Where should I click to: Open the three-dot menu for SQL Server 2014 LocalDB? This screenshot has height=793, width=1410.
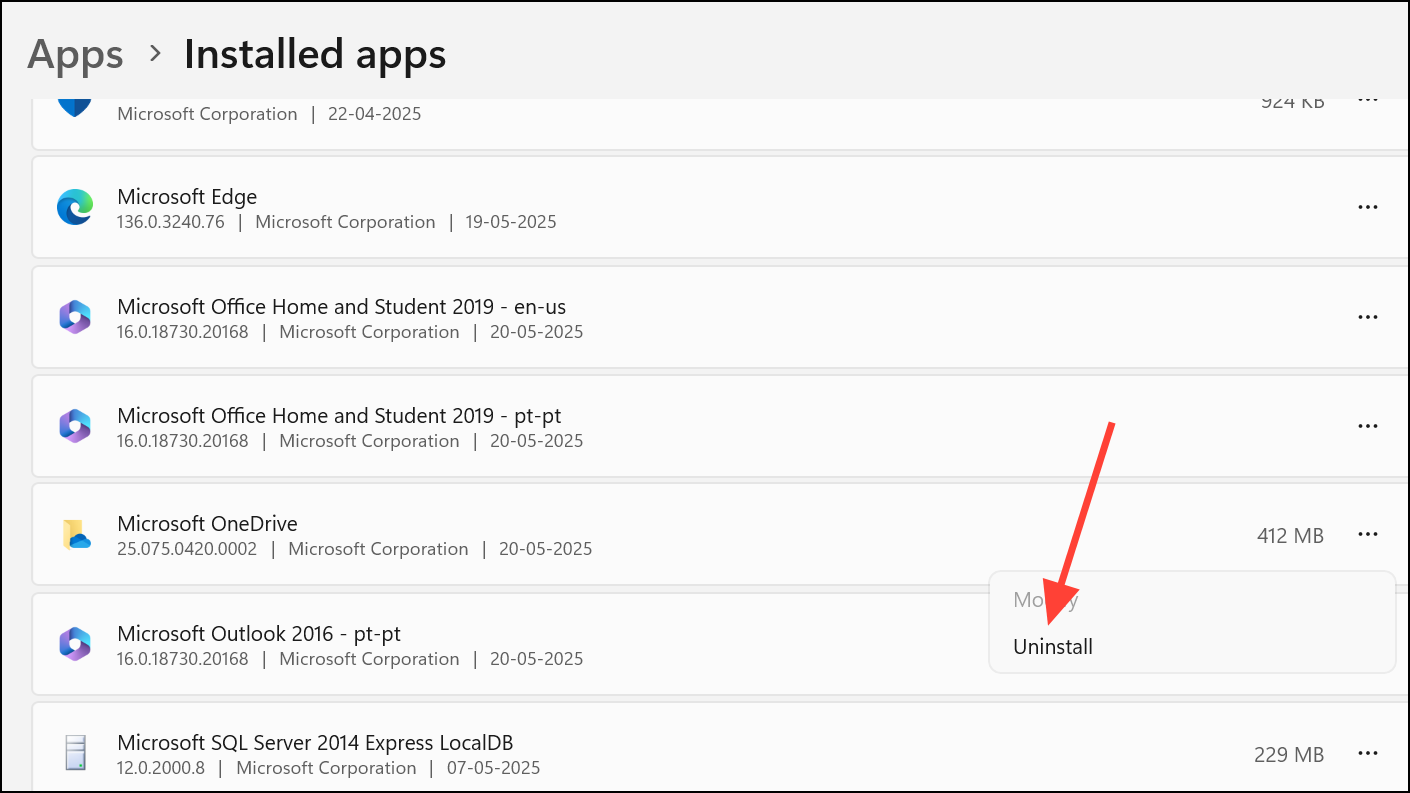click(x=1368, y=753)
